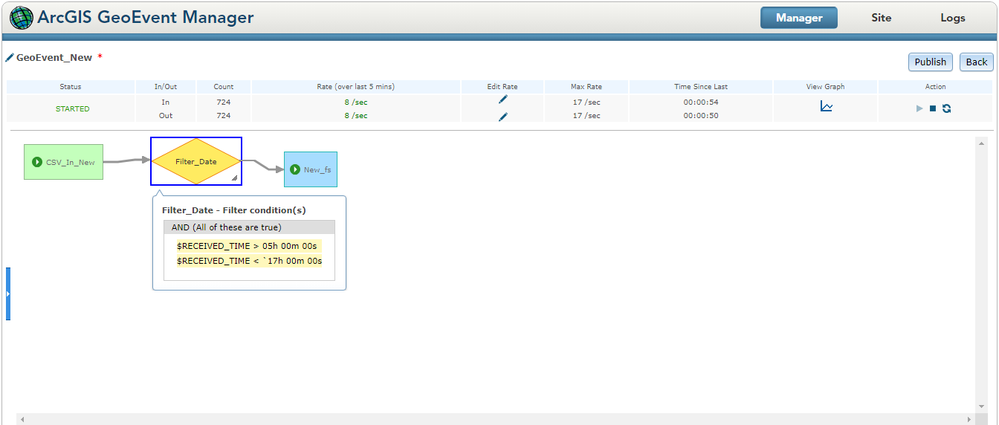Click the horizontal scrollbar right arrow
This screenshot has height=425, width=999.
click(970, 419)
